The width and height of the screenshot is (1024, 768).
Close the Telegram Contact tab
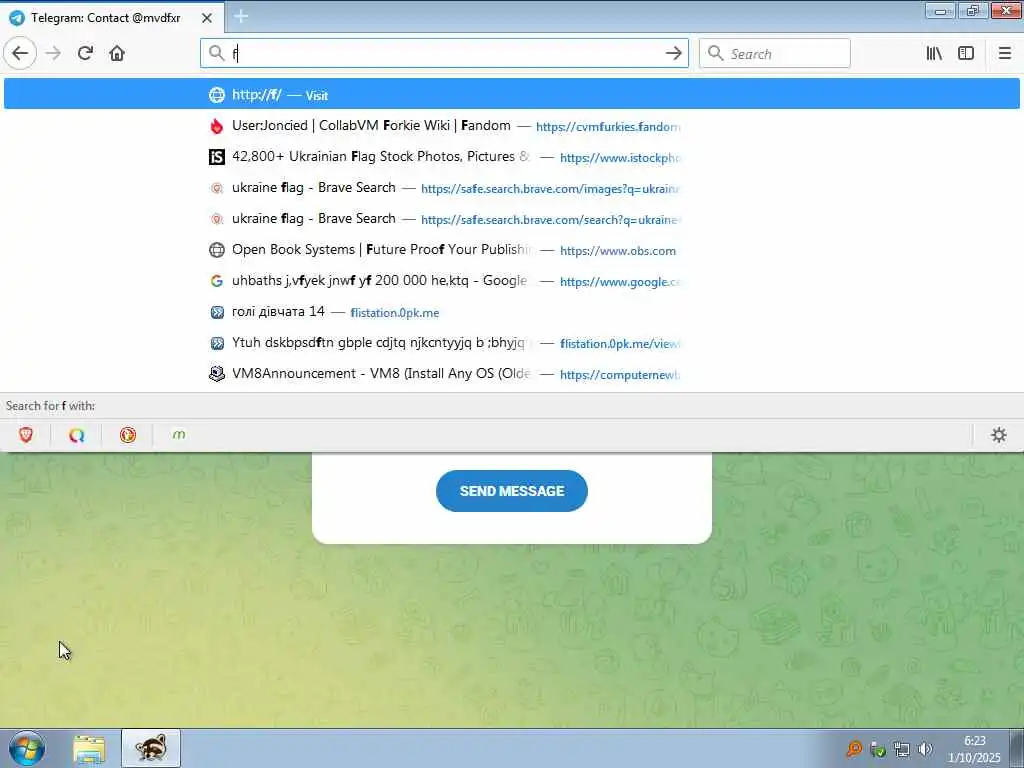[207, 18]
